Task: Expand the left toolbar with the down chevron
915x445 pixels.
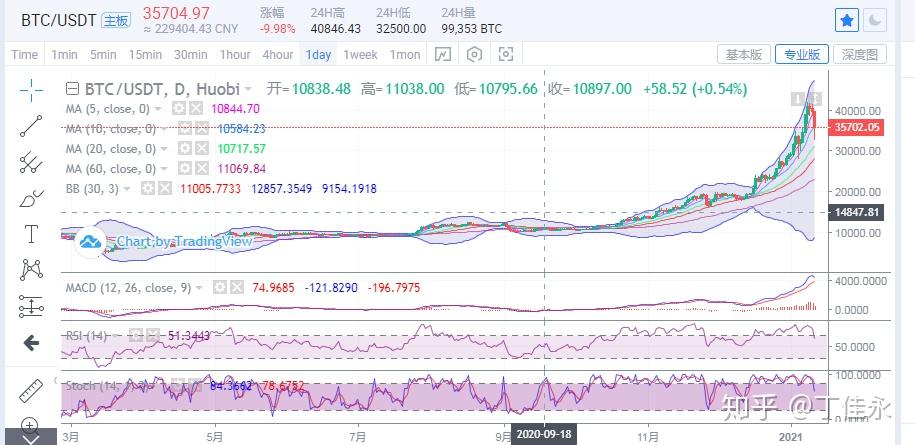Action: pos(31,439)
